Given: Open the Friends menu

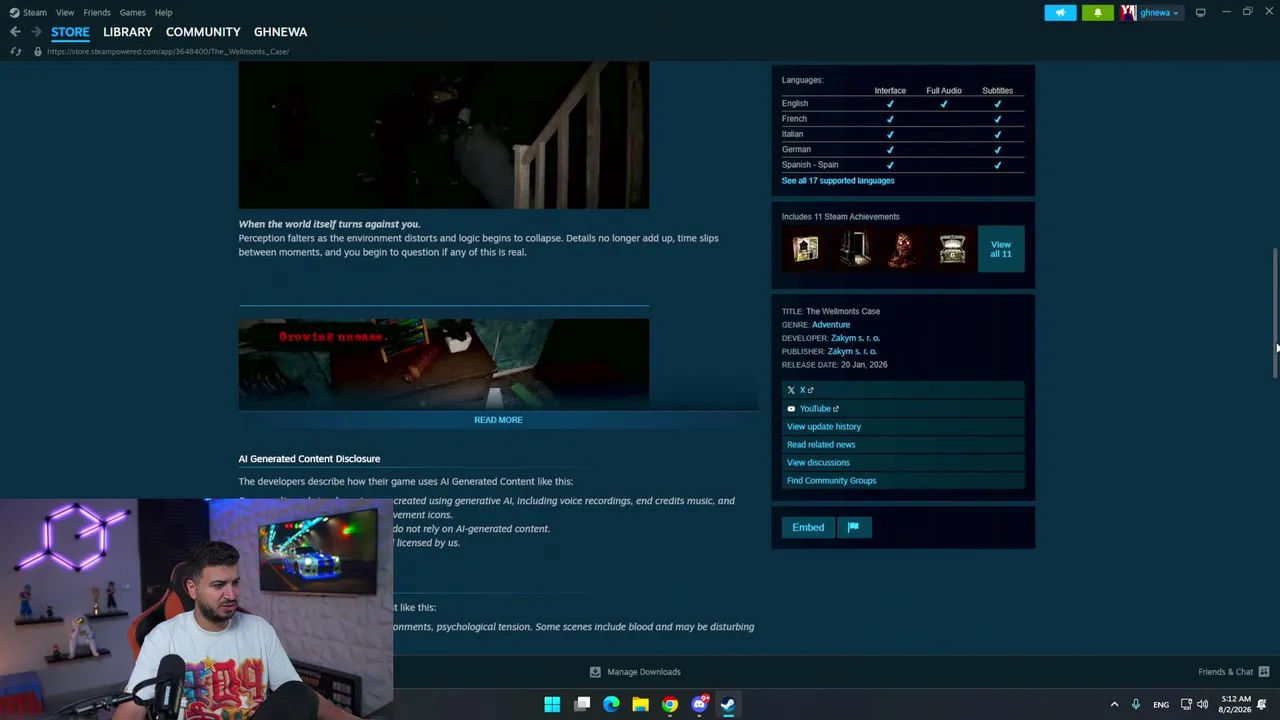Looking at the screenshot, I should tap(97, 12).
